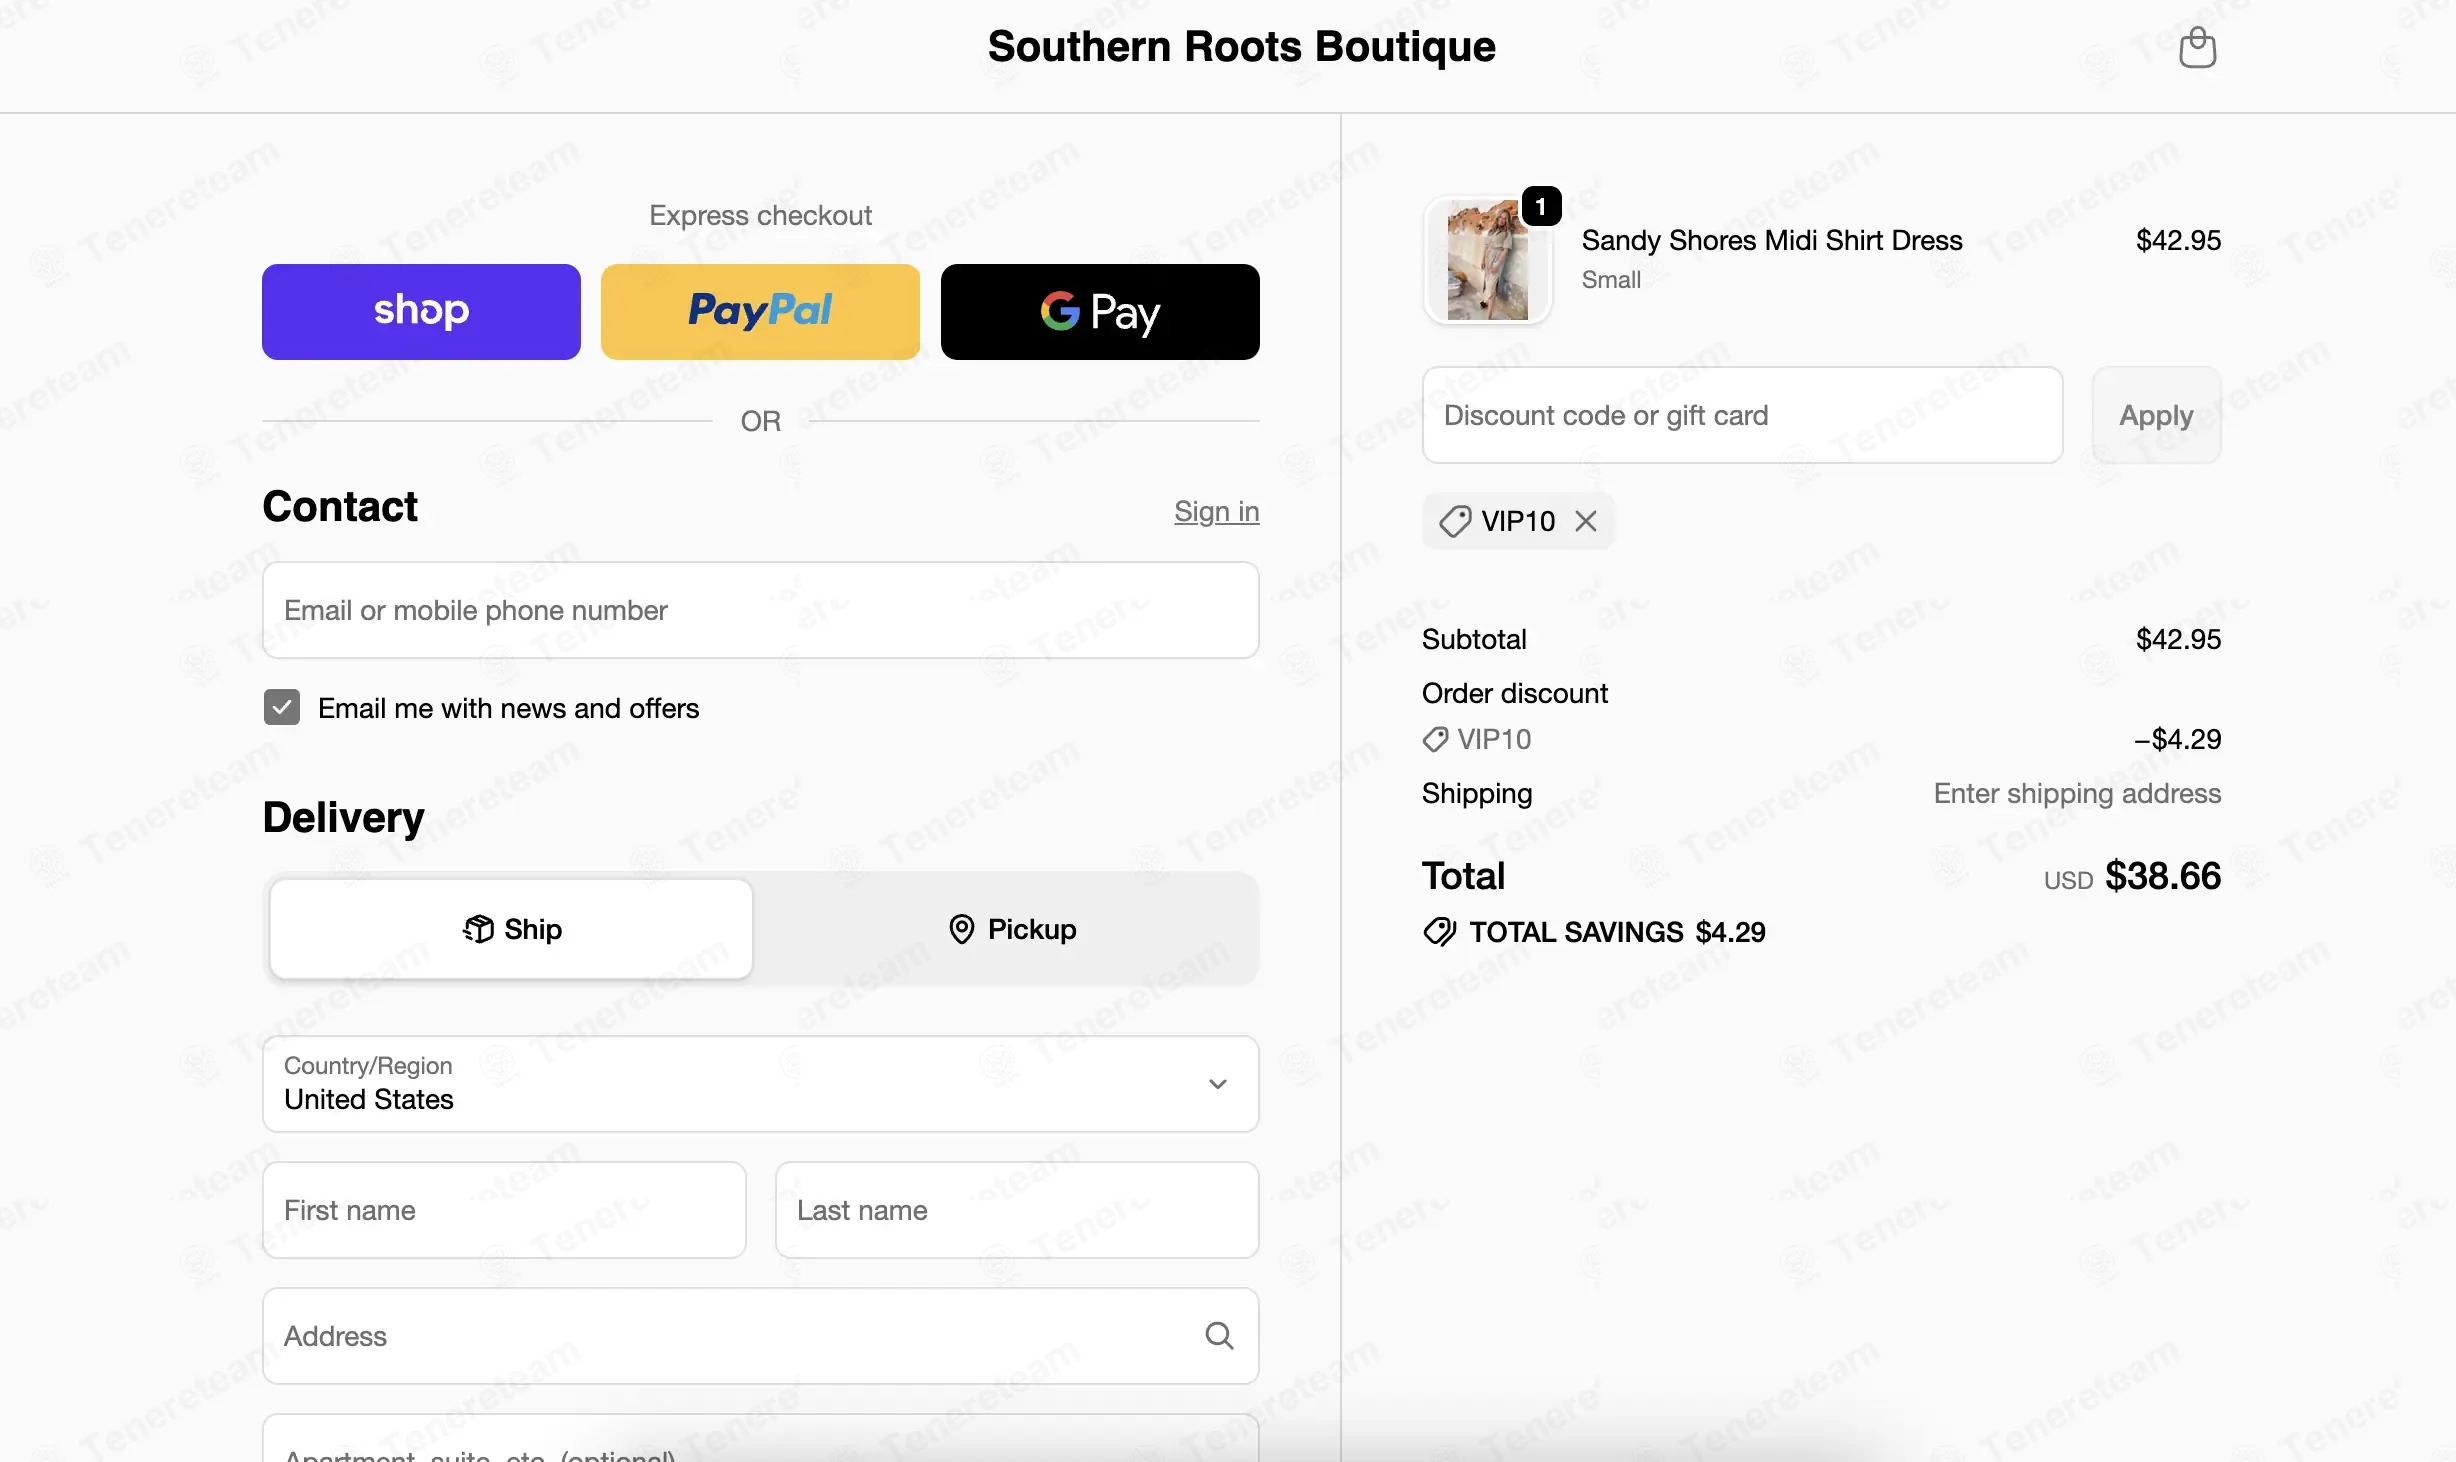Pay with PayPal express checkout

tap(760, 312)
